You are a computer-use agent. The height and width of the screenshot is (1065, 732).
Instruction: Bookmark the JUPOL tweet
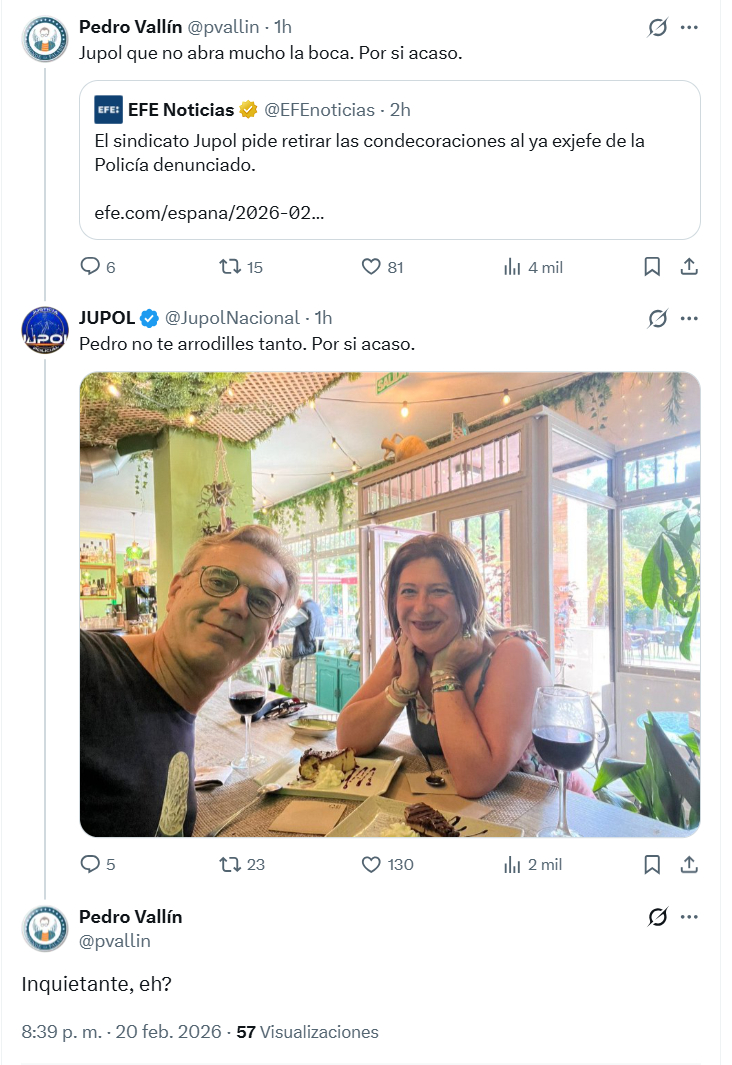point(652,864)
